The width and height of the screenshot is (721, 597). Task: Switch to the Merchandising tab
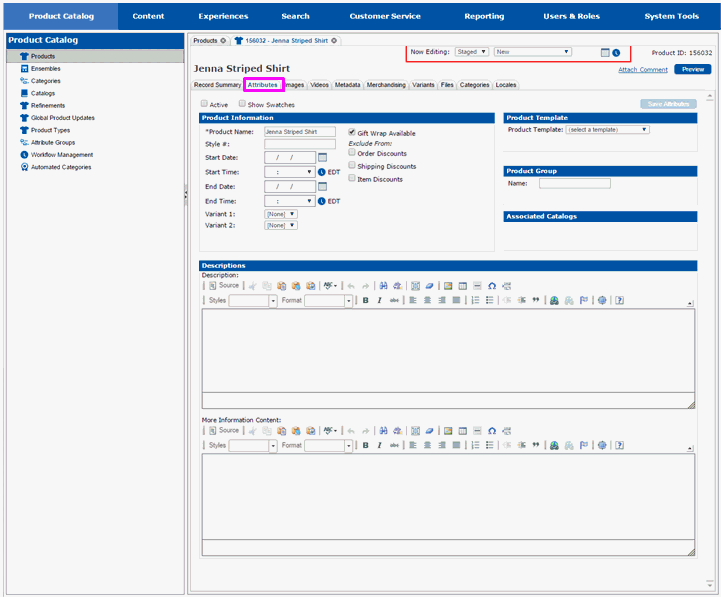(x=386, y=85)
